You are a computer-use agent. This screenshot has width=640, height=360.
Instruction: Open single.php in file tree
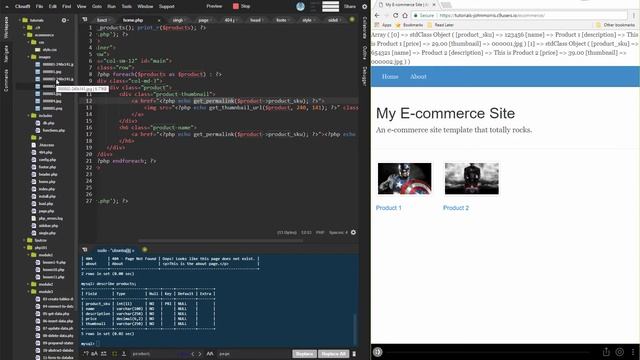(47, 233)
